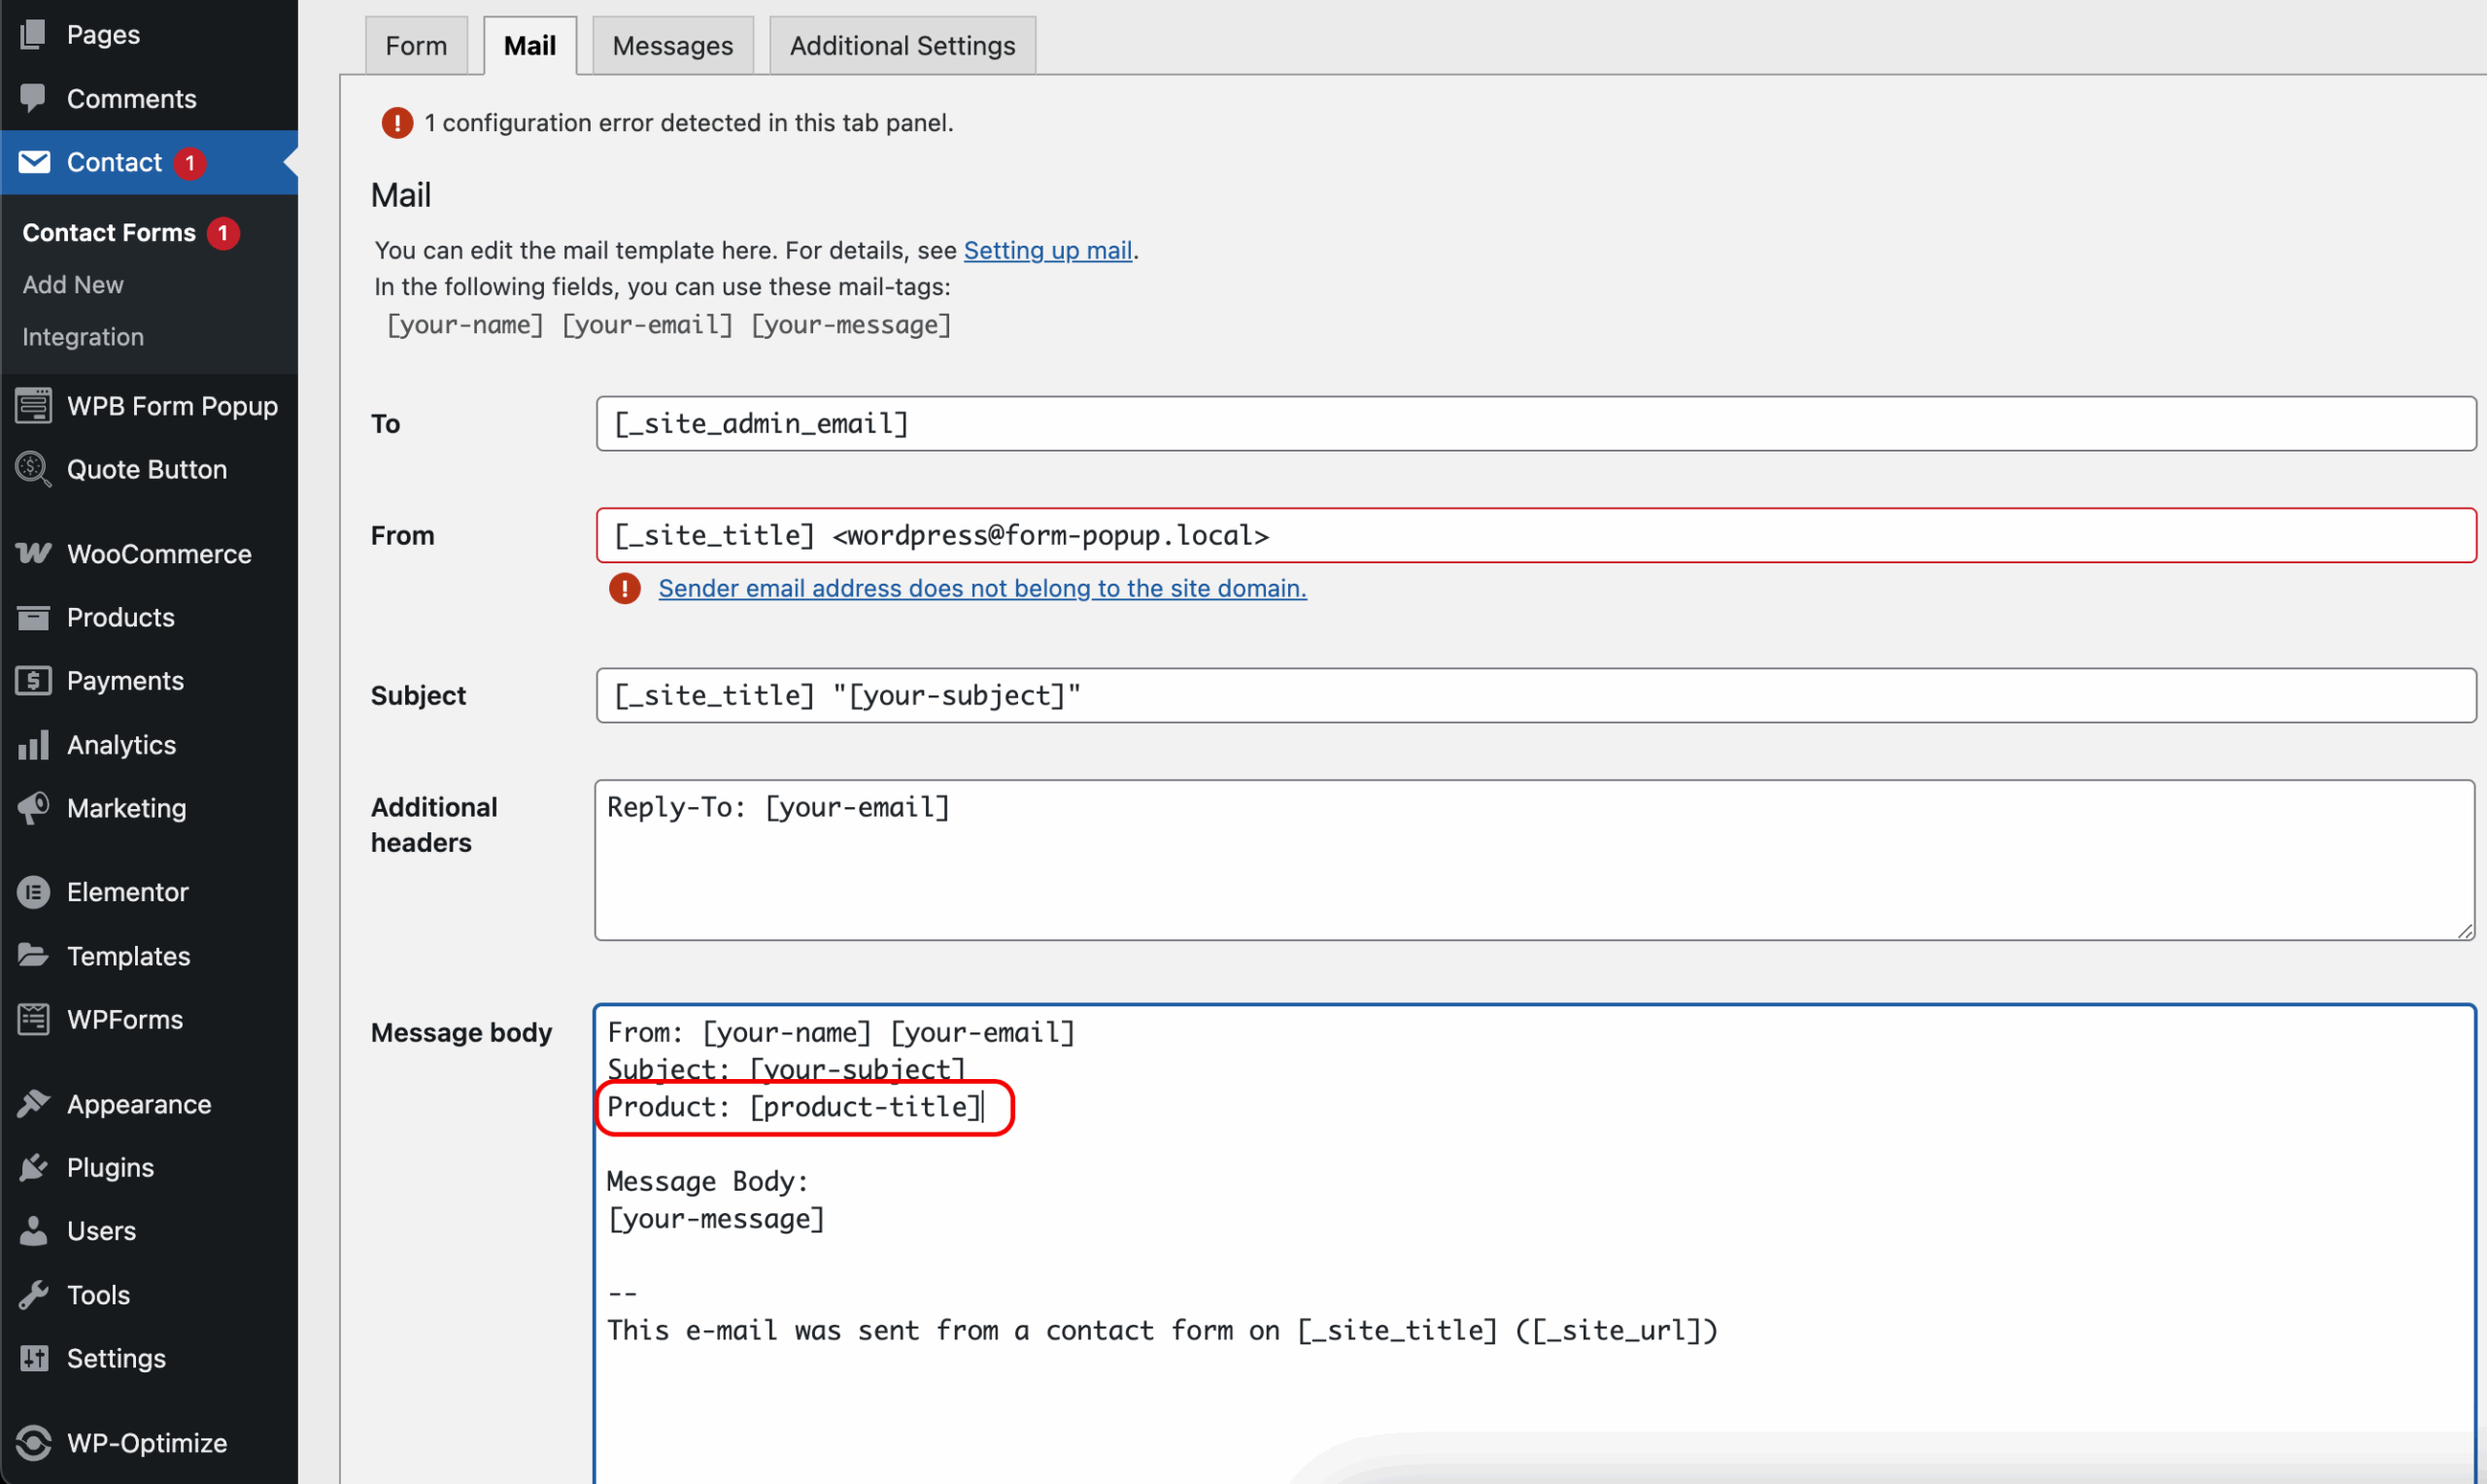This screenshot has height=1484, width=2487.
Task: Select the [your-message] mail-tag
Action: (x=851, y=325)
